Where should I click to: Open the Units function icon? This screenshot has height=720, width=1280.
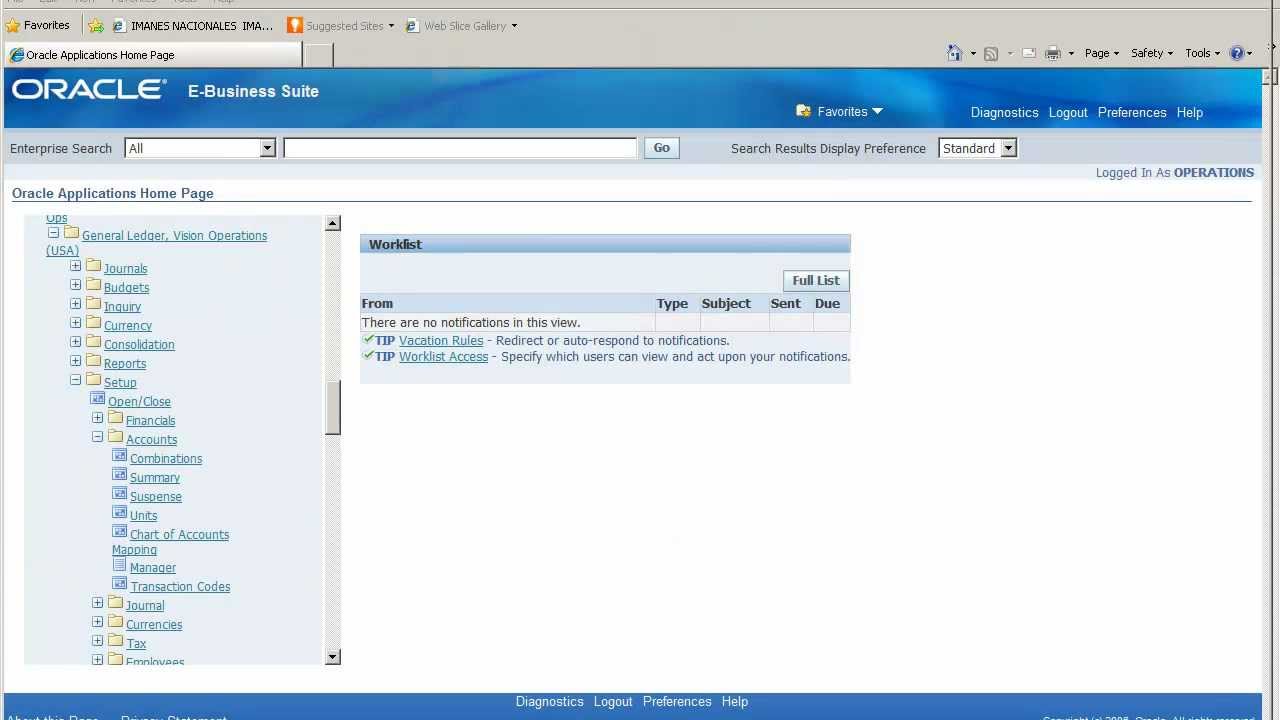120,513
